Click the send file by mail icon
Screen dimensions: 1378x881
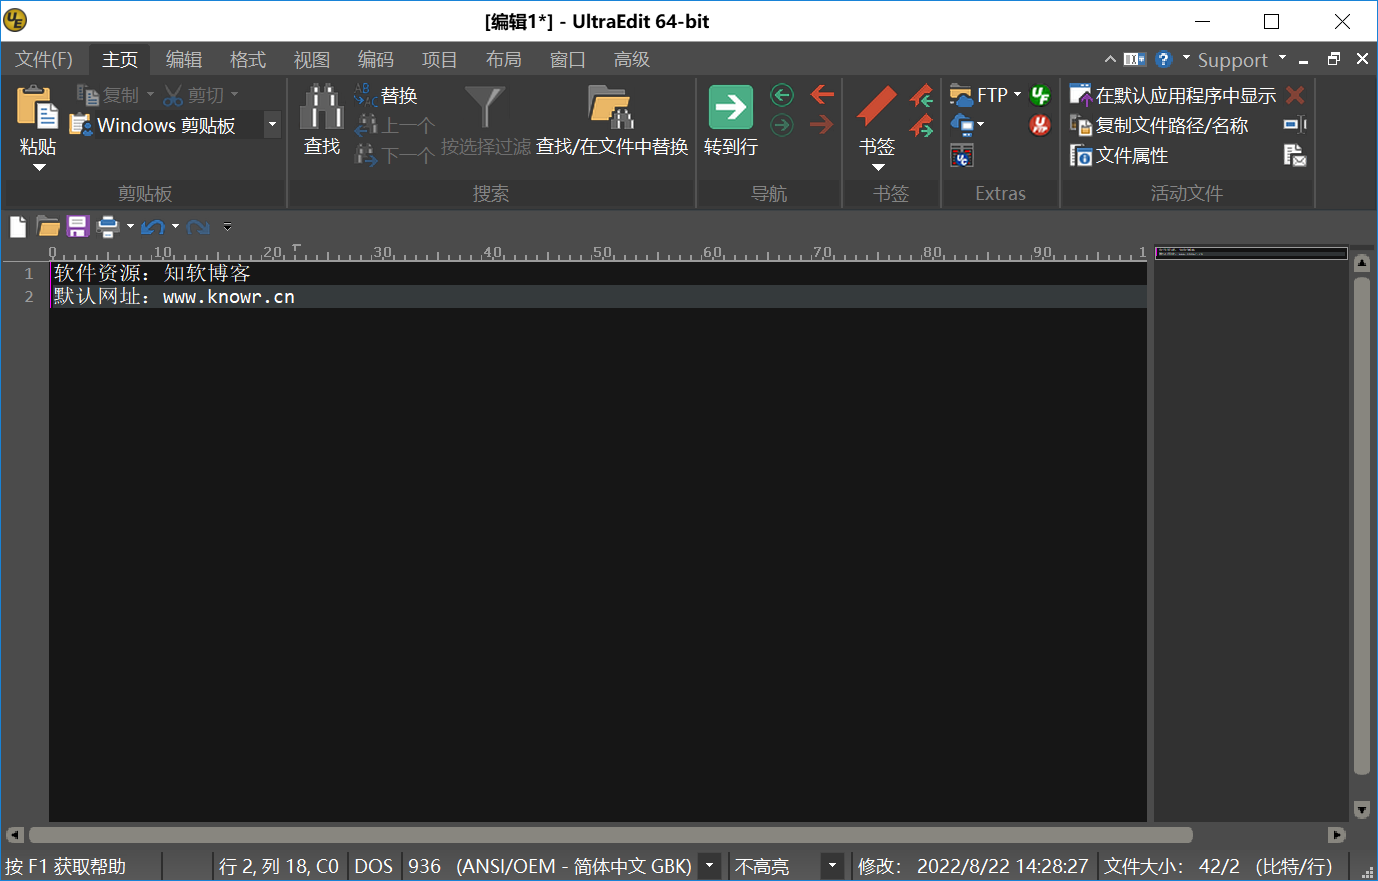[1295, 155]
